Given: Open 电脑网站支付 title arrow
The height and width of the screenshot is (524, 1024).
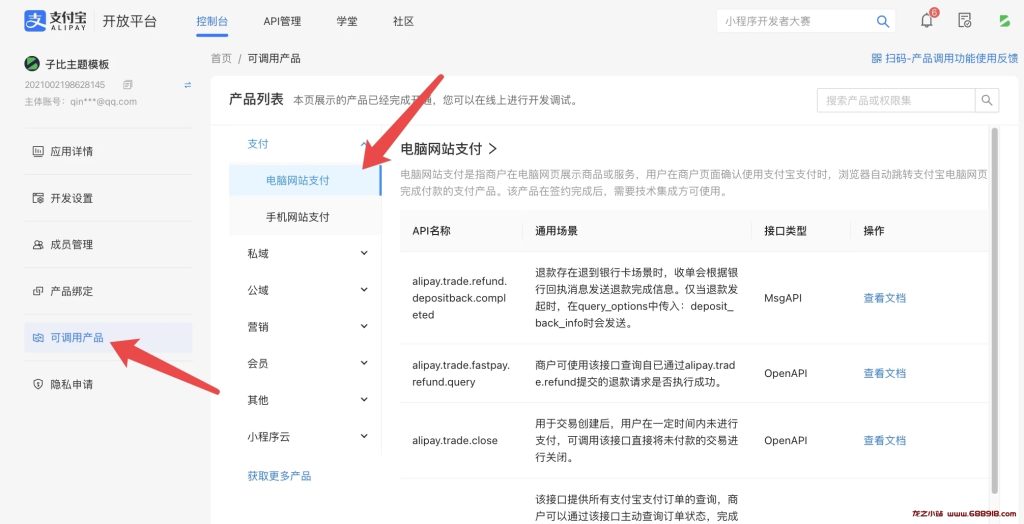Looking at the screenshot, I should click(492, 149).
